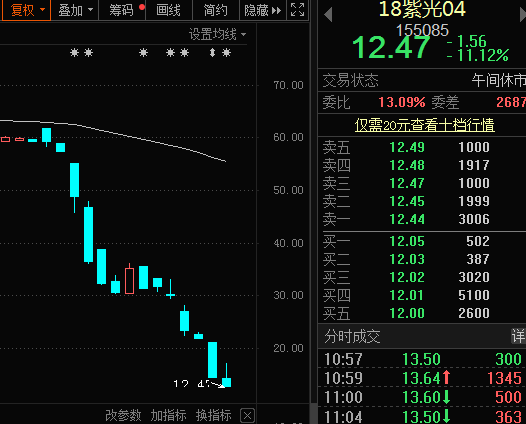
Task: Click the first star event marker
Action: (x=74, y=53)
